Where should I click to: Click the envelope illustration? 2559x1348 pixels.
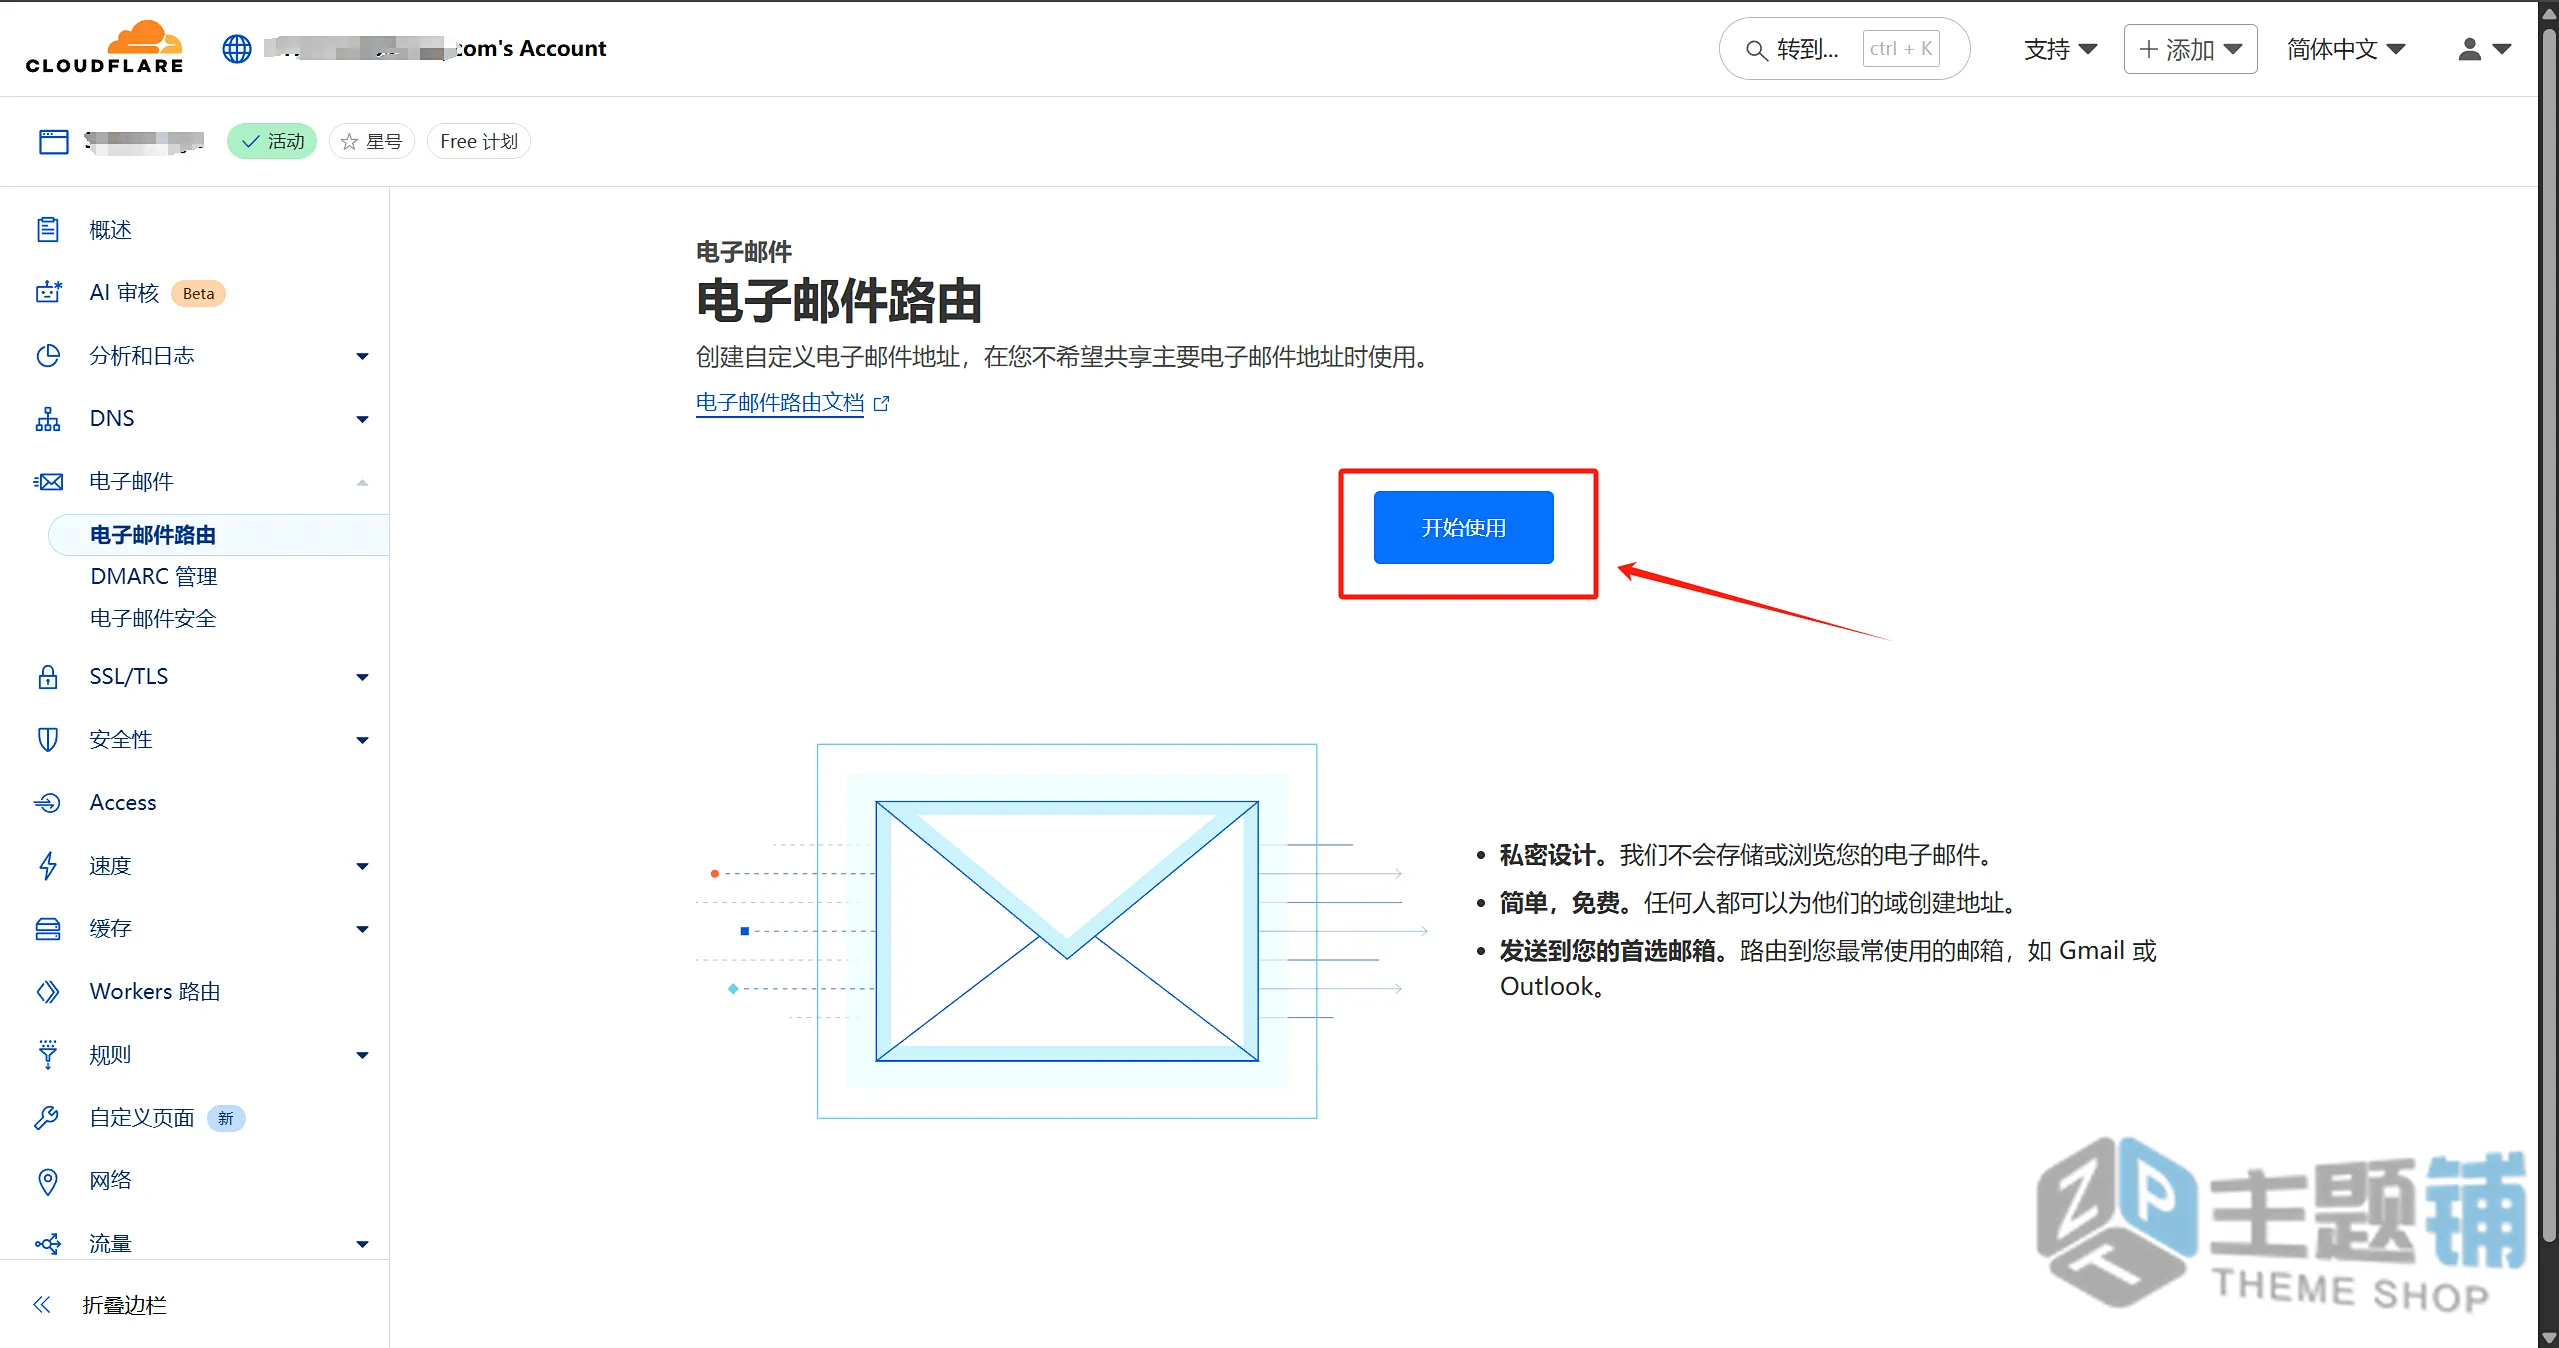[x=1067, y=931]
